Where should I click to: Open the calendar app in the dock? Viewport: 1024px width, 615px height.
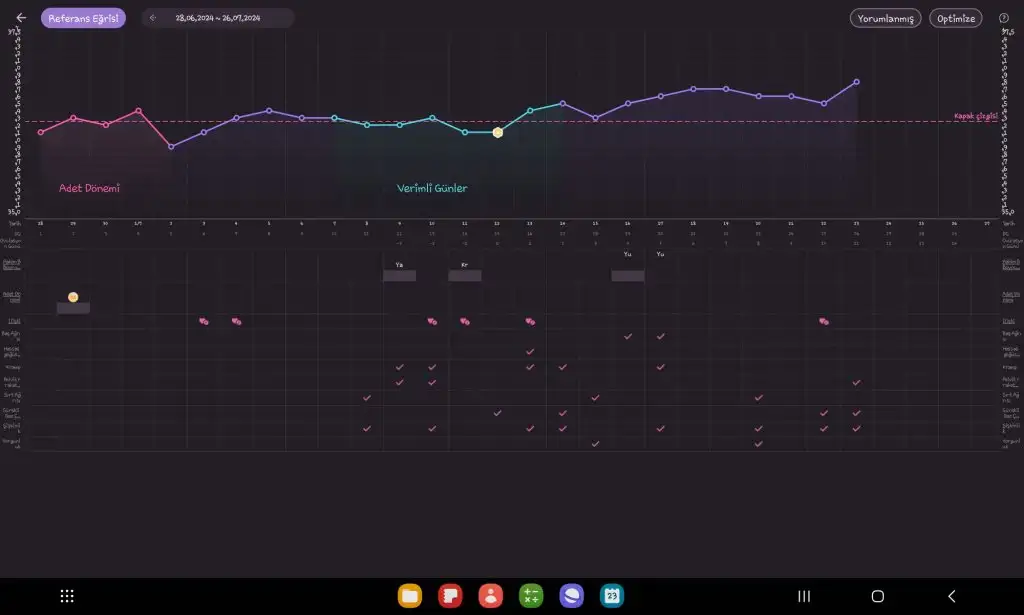click(611, 596)
